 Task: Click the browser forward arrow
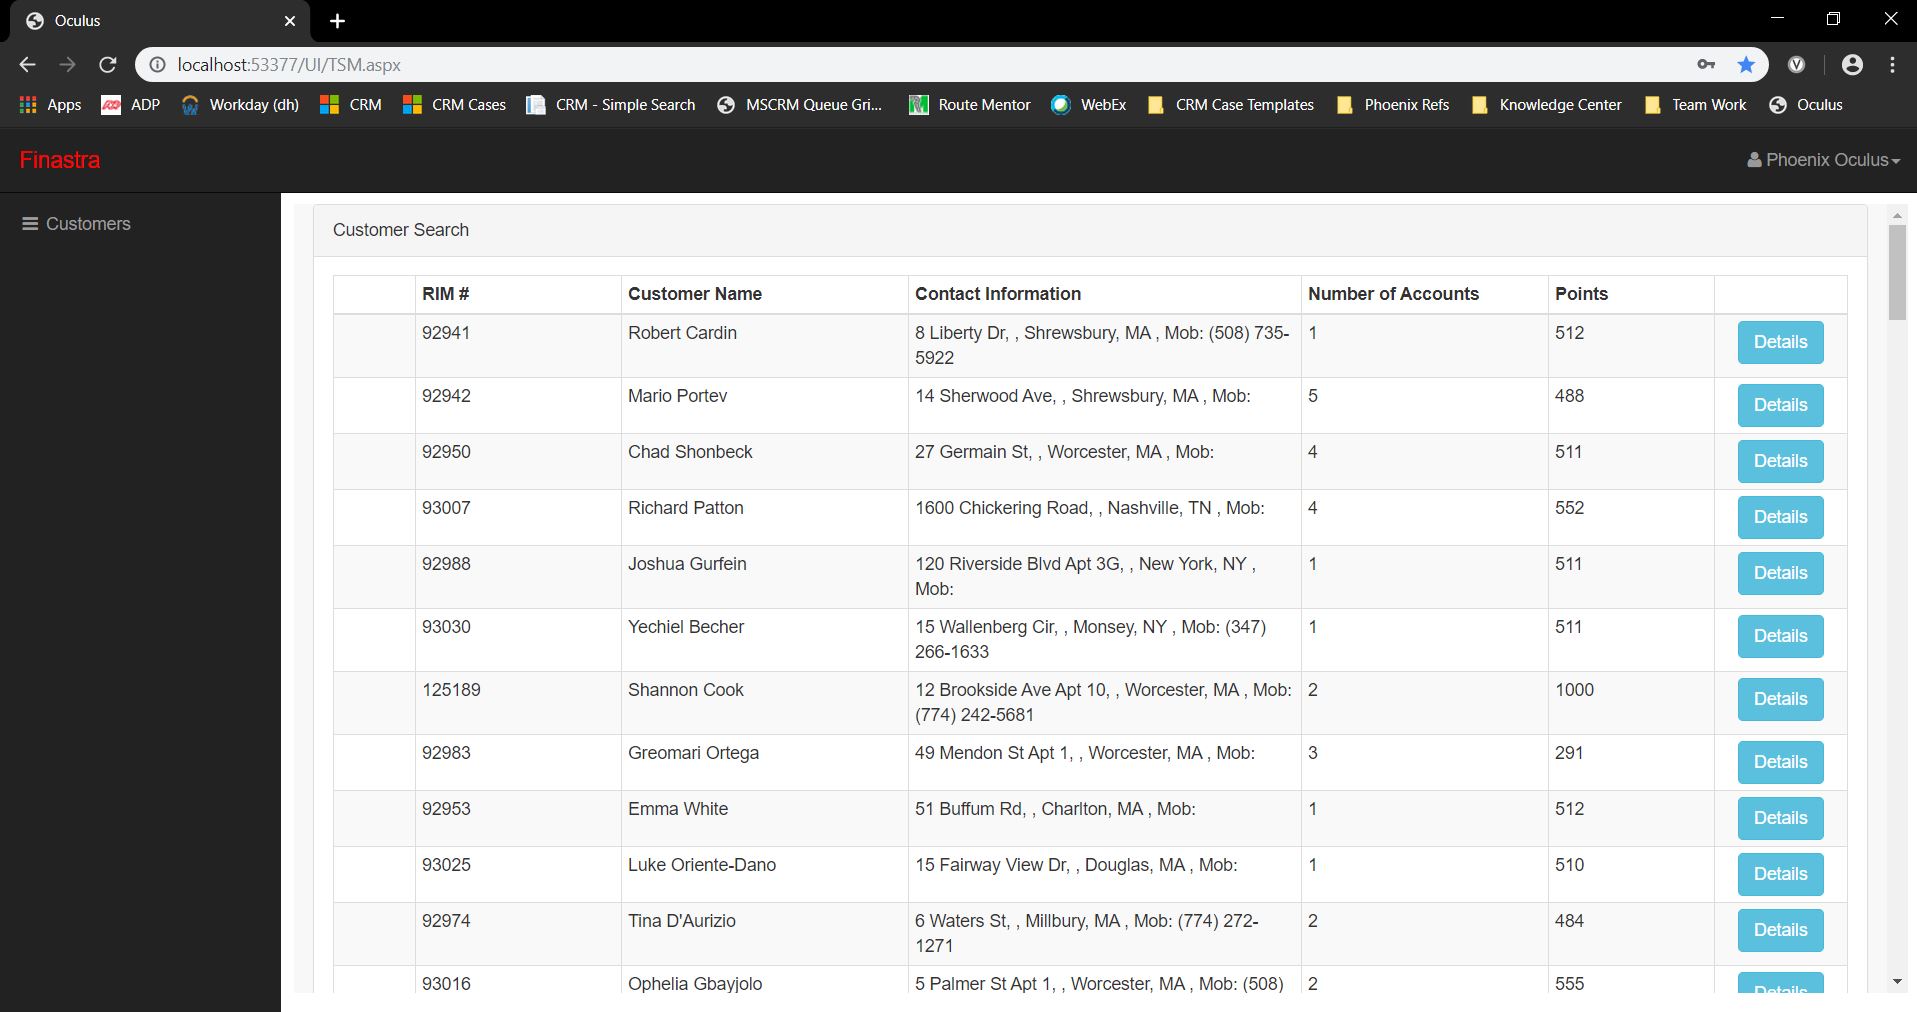point(67,65)
